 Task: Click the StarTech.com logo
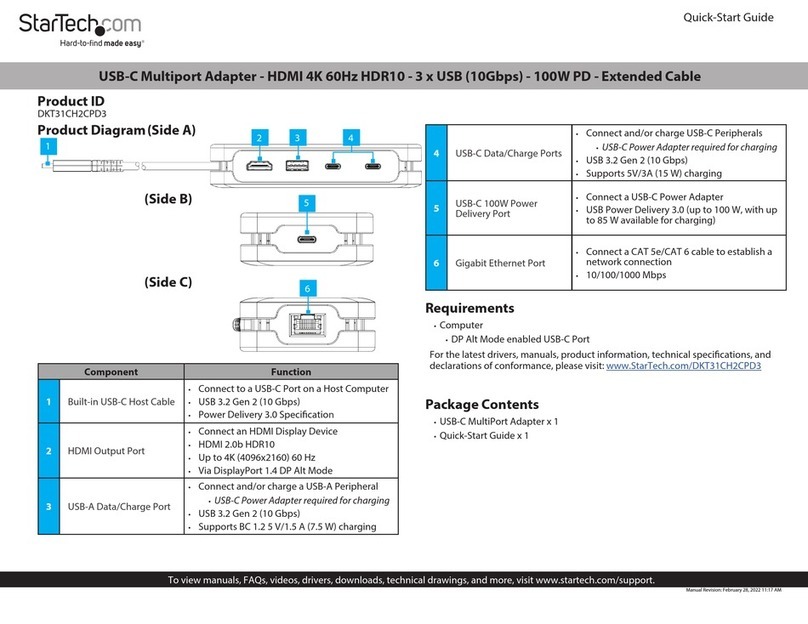click(x=80, y=30)
